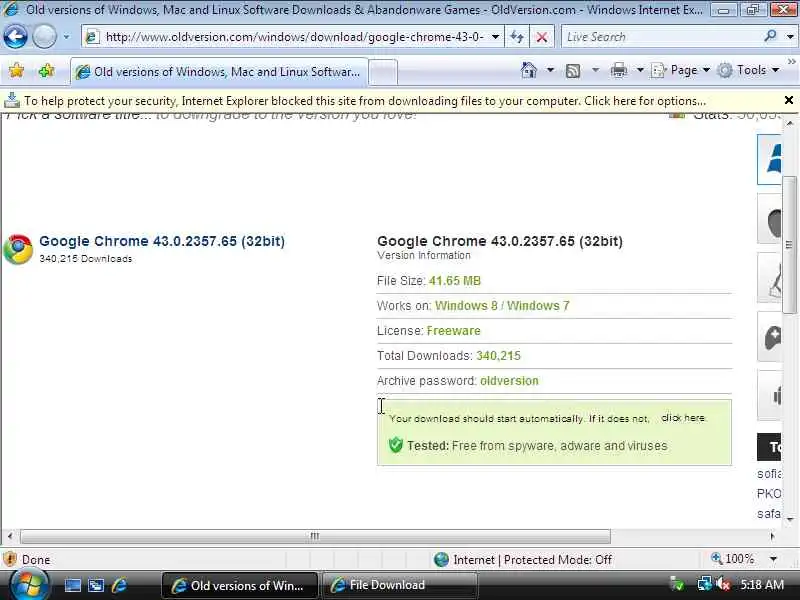The height and width of the screenshot is (600, 800).
Task: Click the red Stop loading icon
Action: [x=542, y=37]
